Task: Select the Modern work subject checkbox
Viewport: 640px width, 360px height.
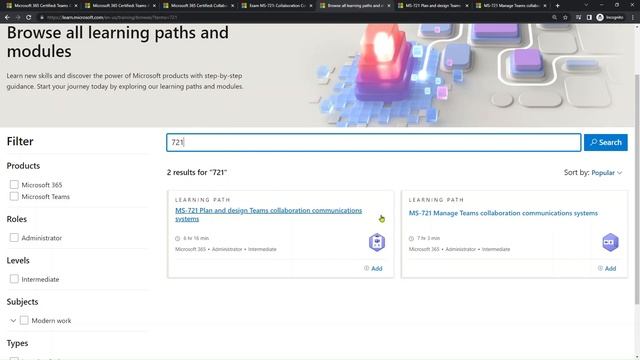Action: 24,320
